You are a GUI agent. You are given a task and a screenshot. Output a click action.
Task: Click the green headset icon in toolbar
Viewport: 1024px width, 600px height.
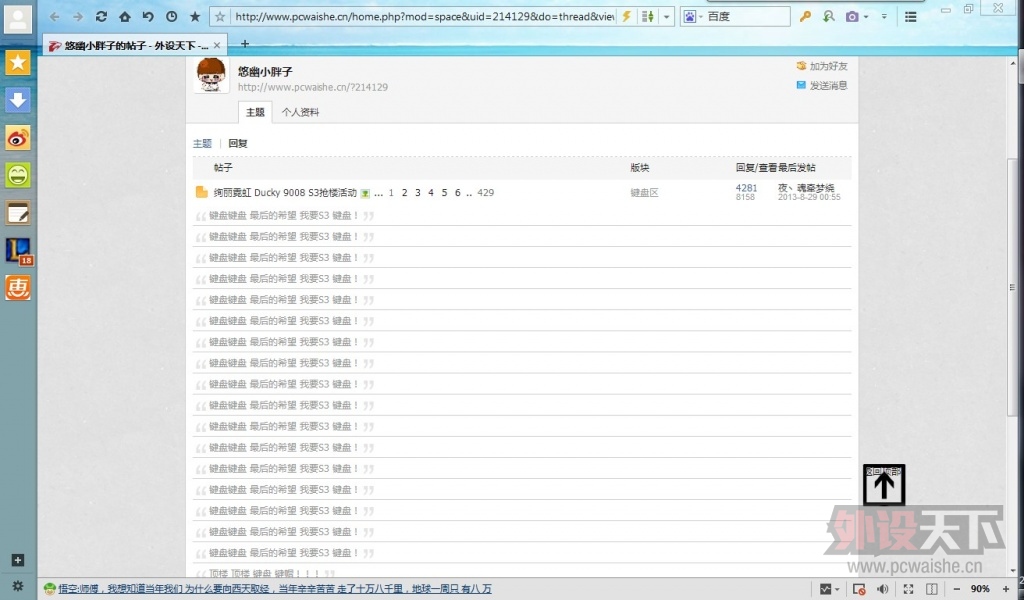(x=829, y=16)
